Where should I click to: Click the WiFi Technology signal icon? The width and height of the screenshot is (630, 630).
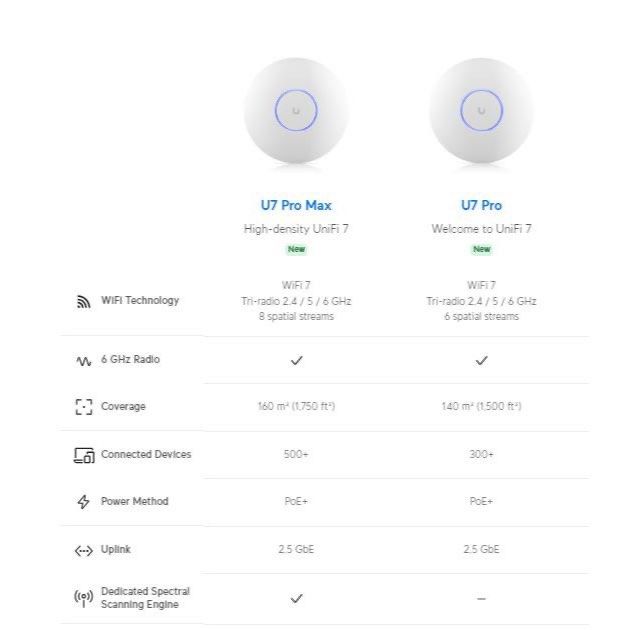pyautogui.click(x=84, y=301)
